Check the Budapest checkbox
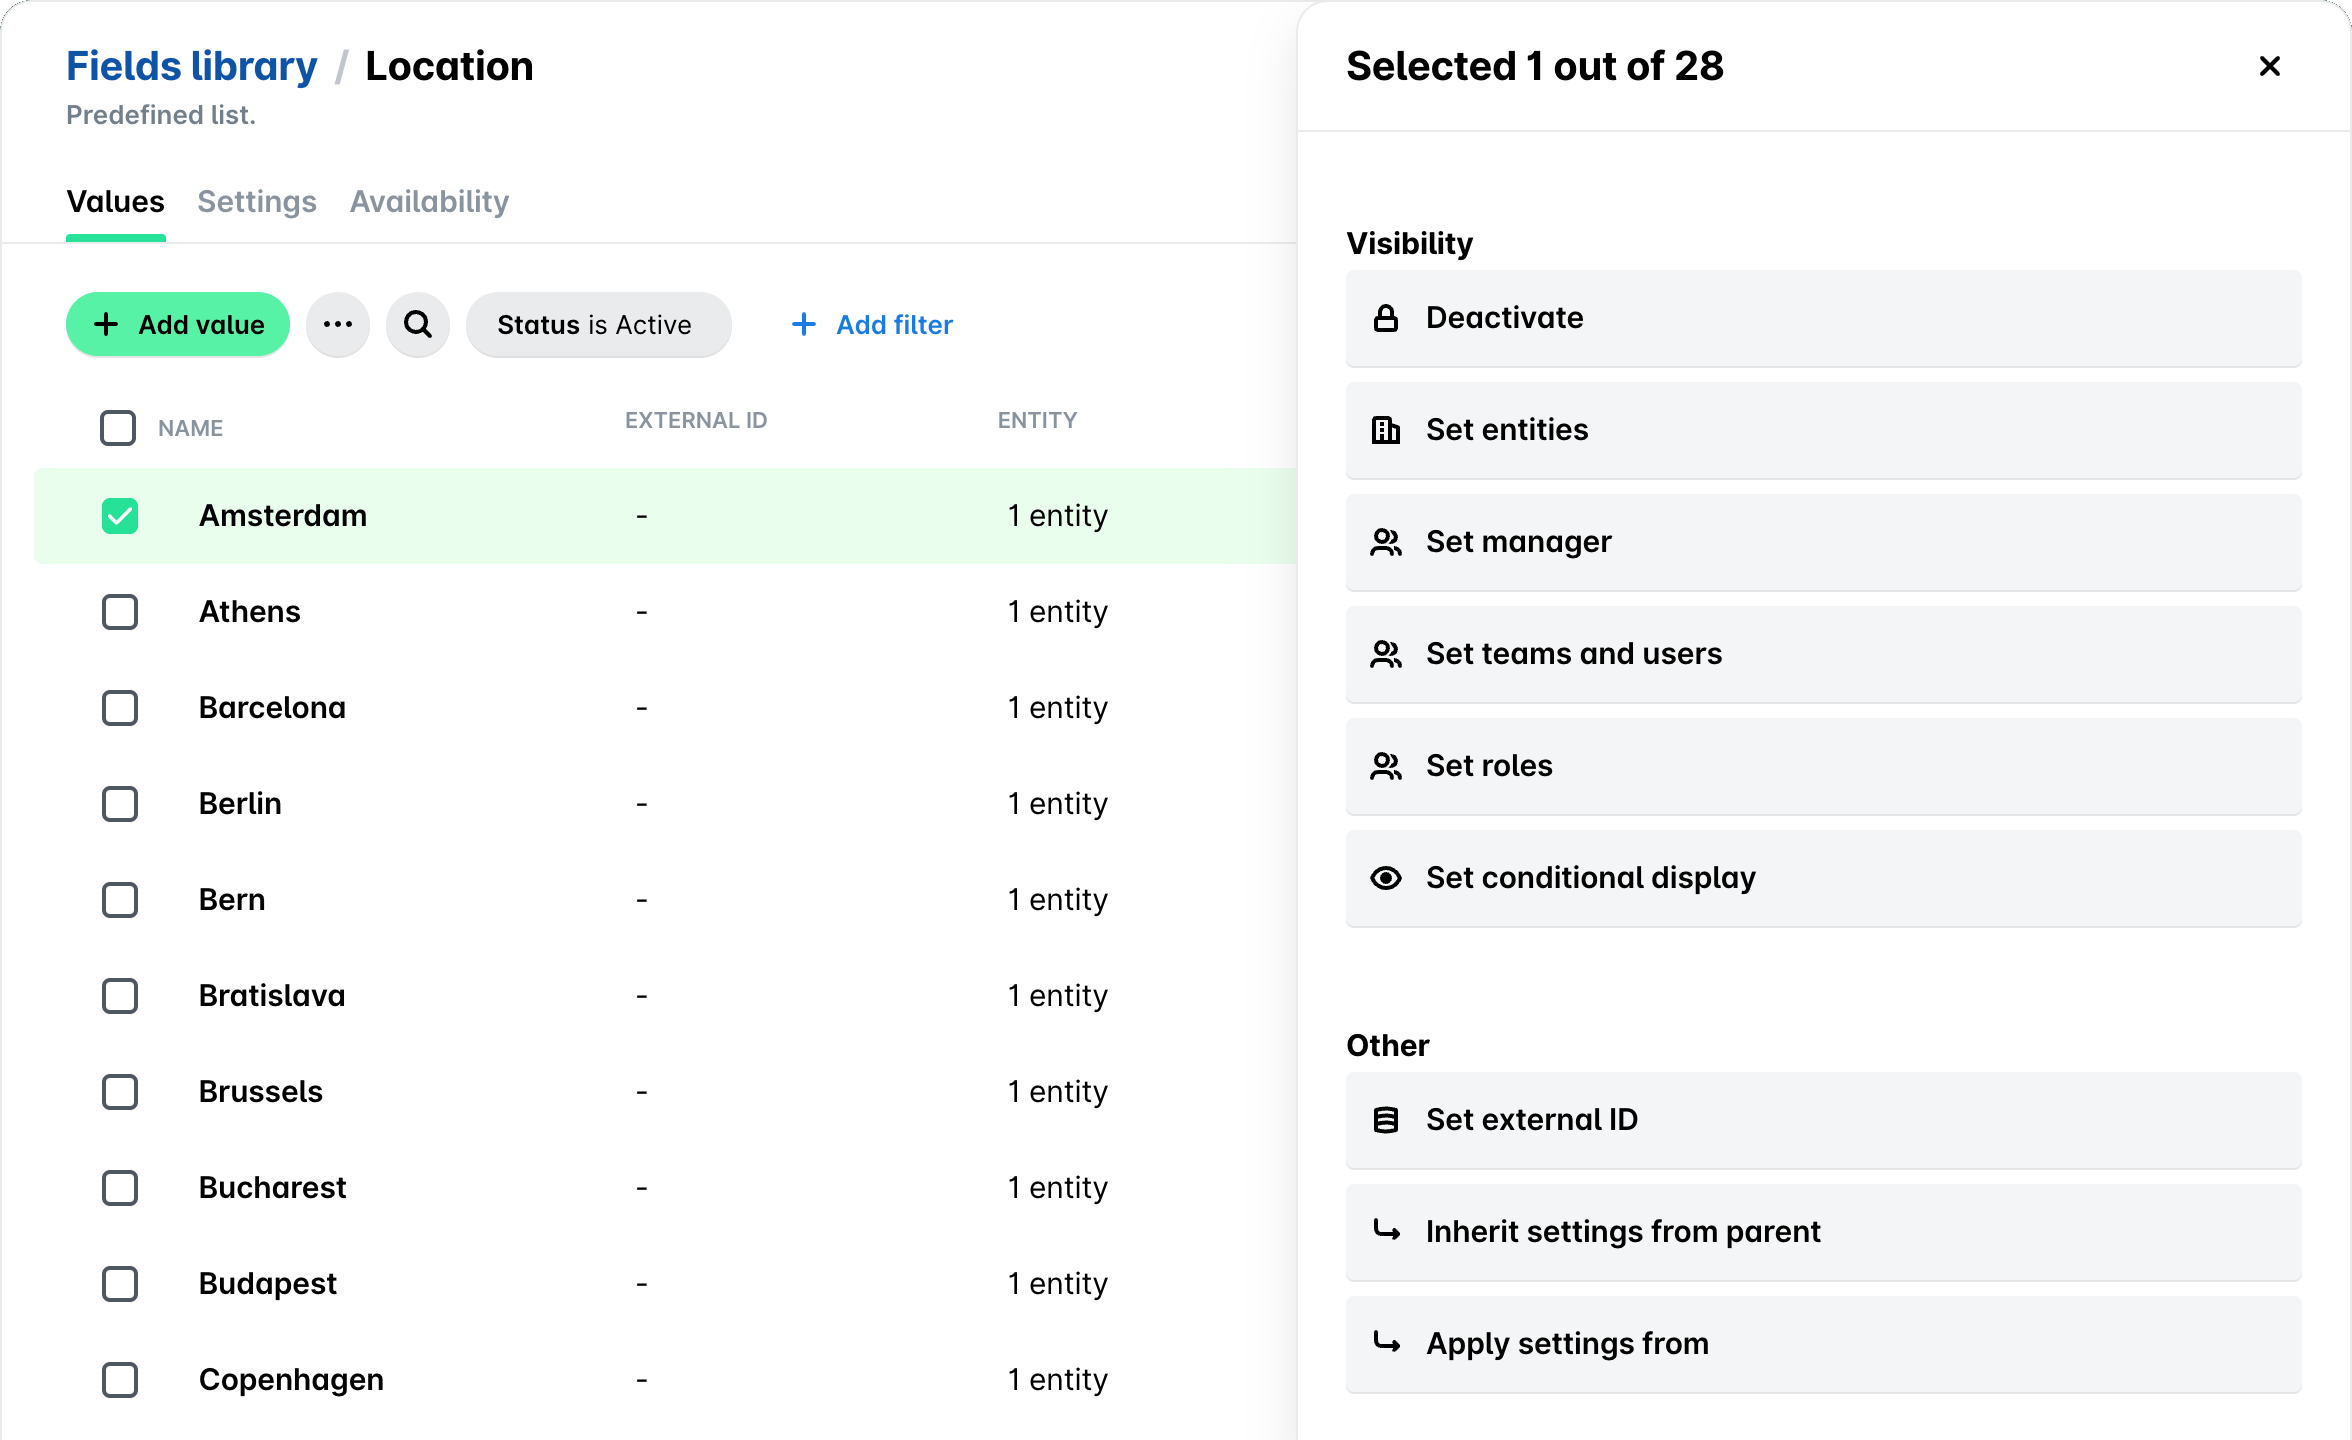This screenshot has width=2352, height=1440. pos(120,1284)
